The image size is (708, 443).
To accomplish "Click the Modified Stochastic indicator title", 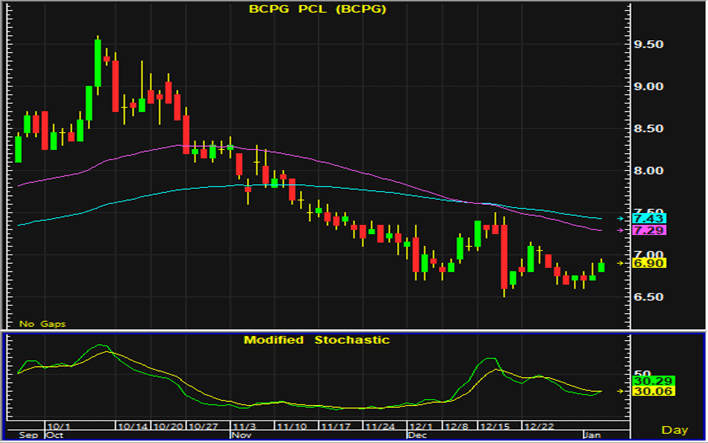I will pyautogui.click(x=317, y=340).
